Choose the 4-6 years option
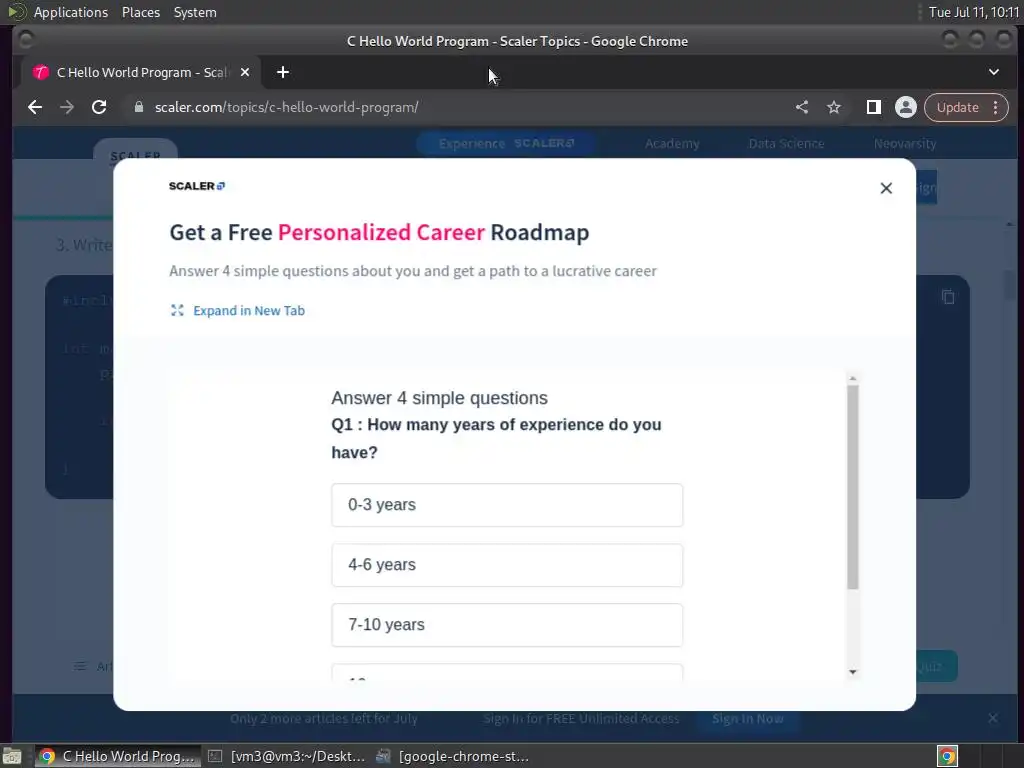 click(x=507, y=565)
